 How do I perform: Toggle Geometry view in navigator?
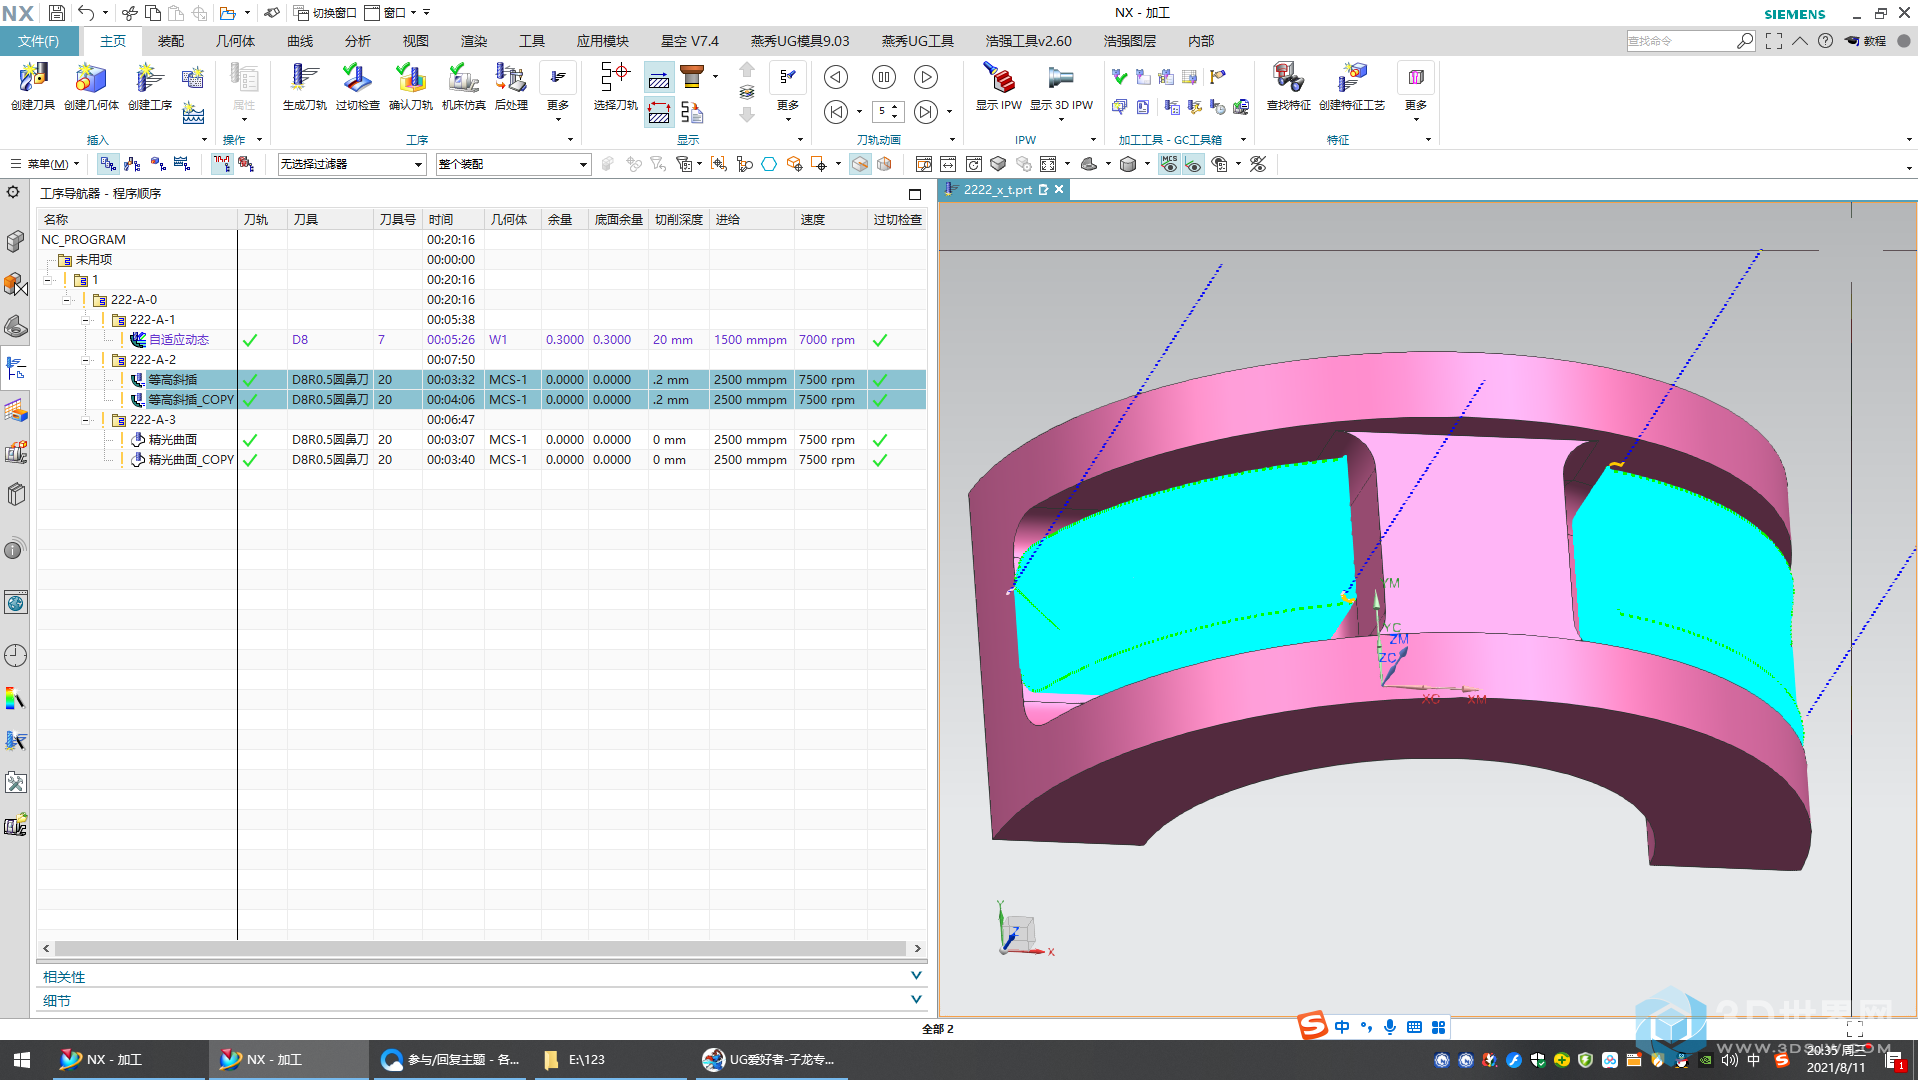pos(158,164)
